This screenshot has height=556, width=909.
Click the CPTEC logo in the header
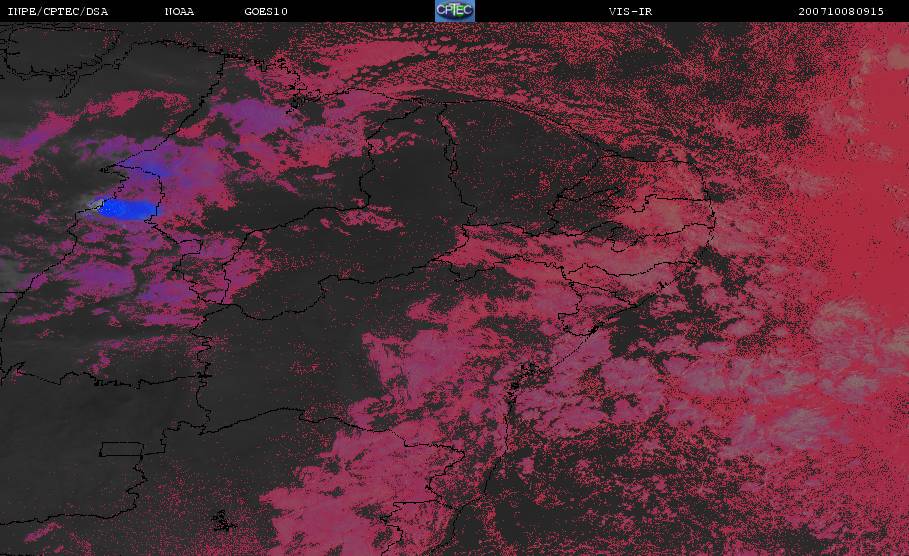[455, 10]
